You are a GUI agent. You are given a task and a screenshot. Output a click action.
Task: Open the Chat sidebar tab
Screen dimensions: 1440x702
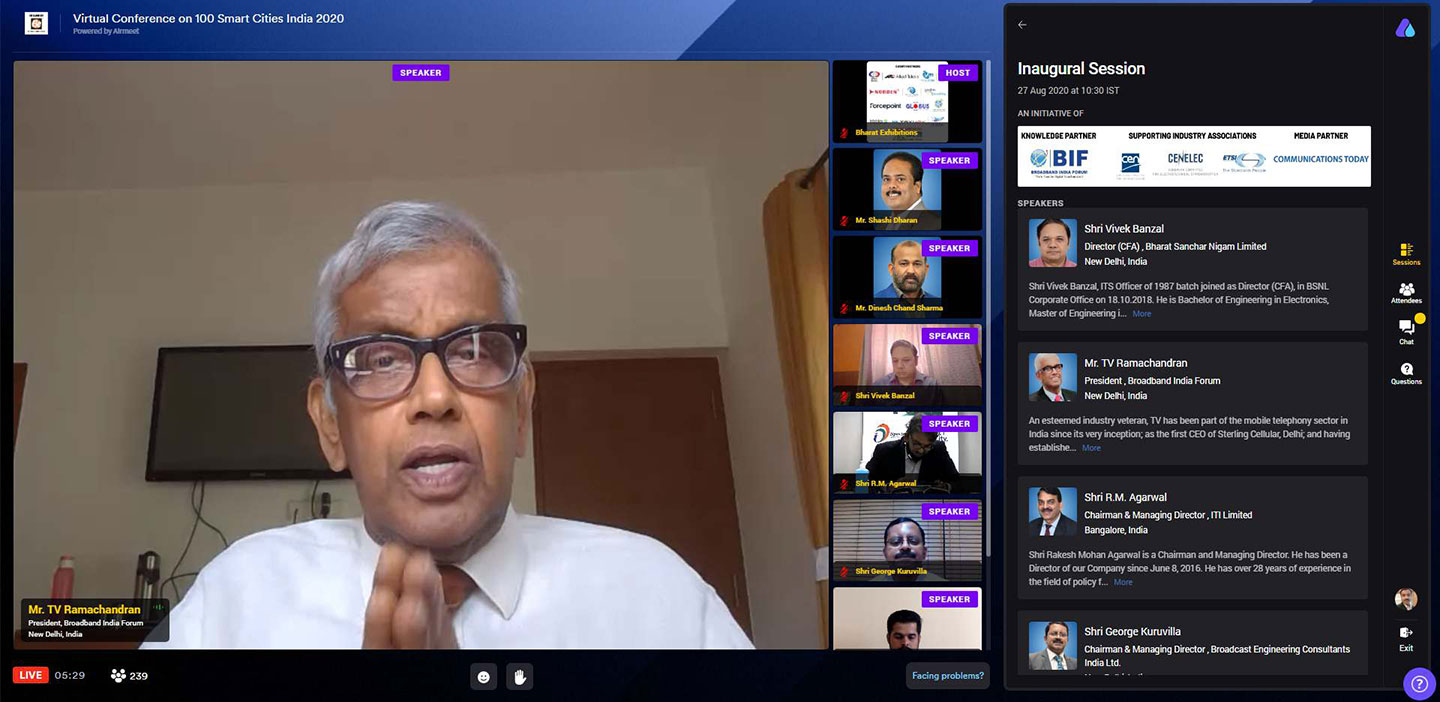(1406, 332)
